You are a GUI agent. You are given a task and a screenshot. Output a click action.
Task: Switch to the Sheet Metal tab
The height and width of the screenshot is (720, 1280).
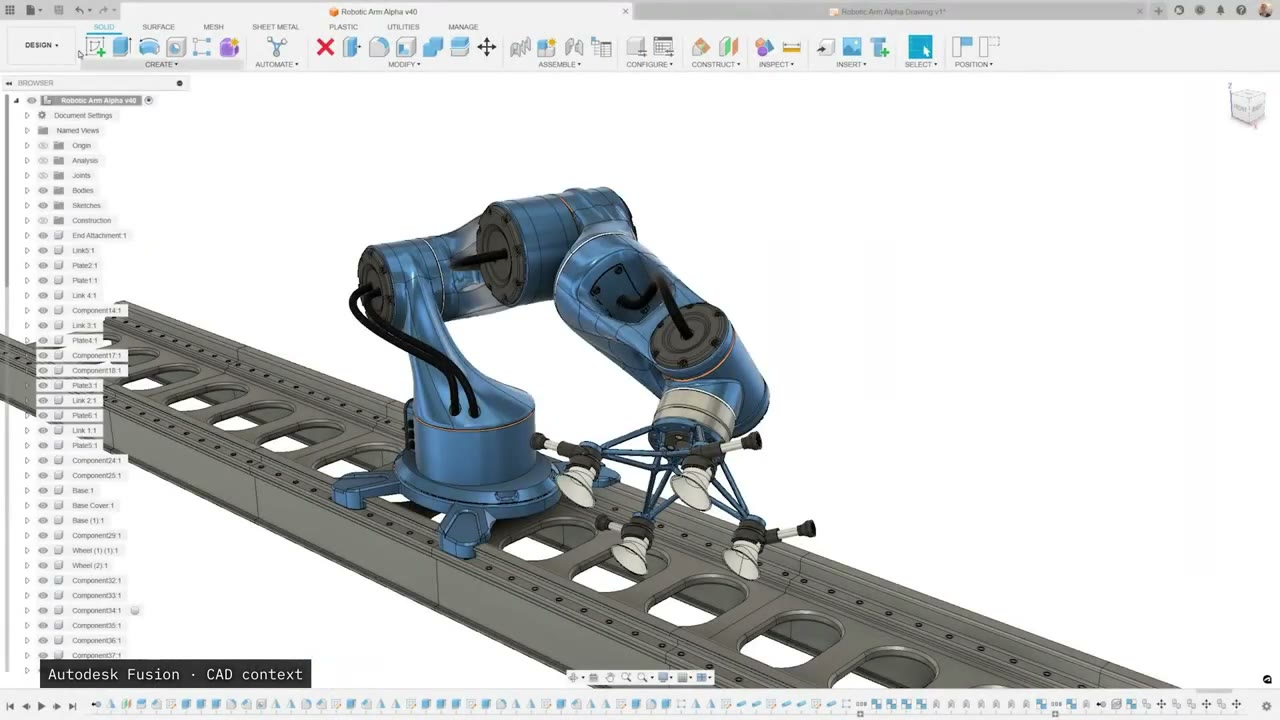pyautogui.click(x=275, y=27)
